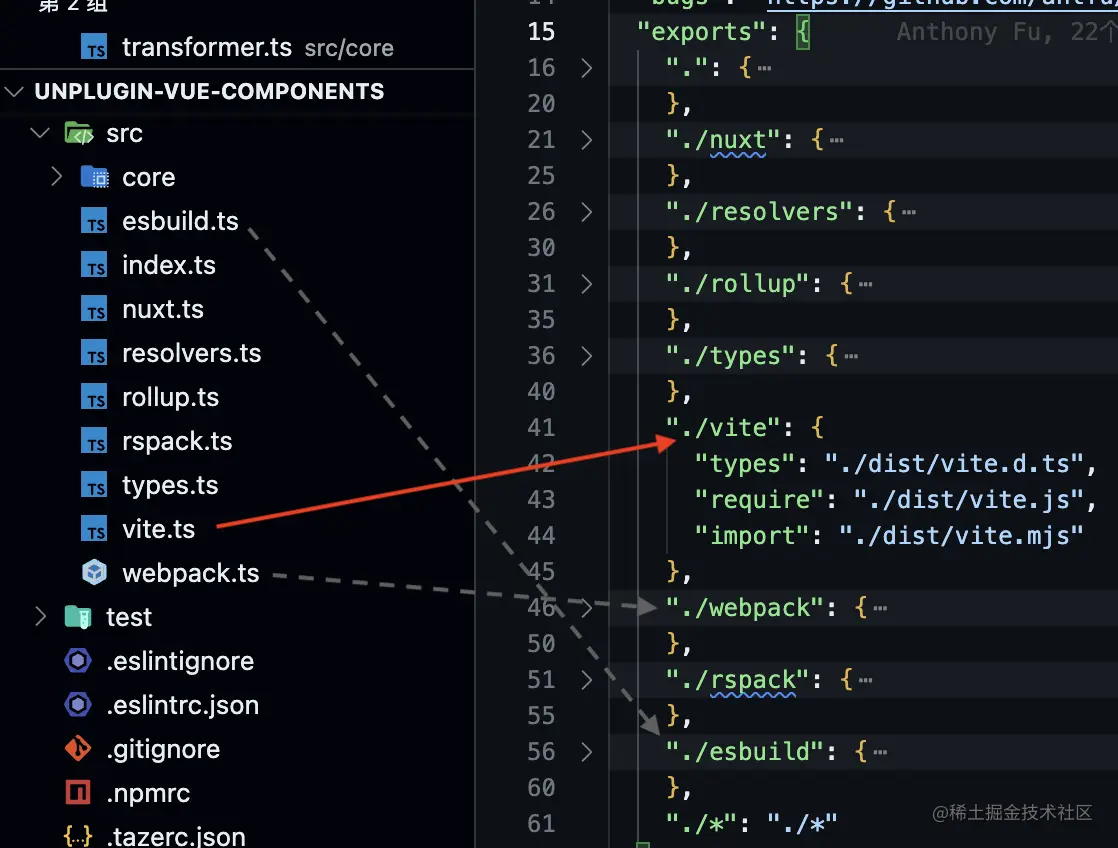
Task: Click the types.ts TS icon
Action: click(x=94, y=486)
